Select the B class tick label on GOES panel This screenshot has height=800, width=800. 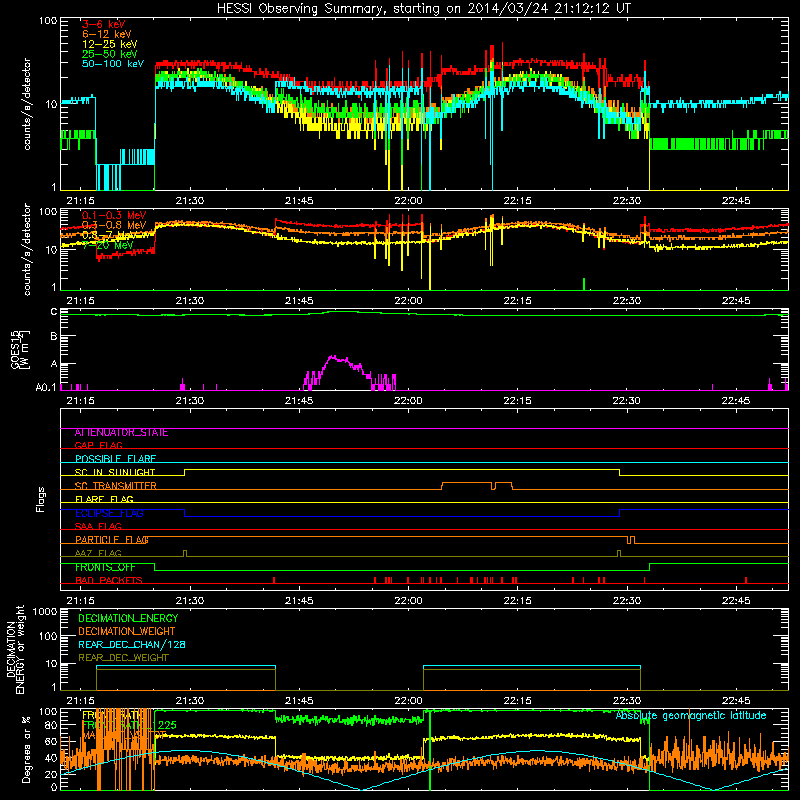coord(54,336)
